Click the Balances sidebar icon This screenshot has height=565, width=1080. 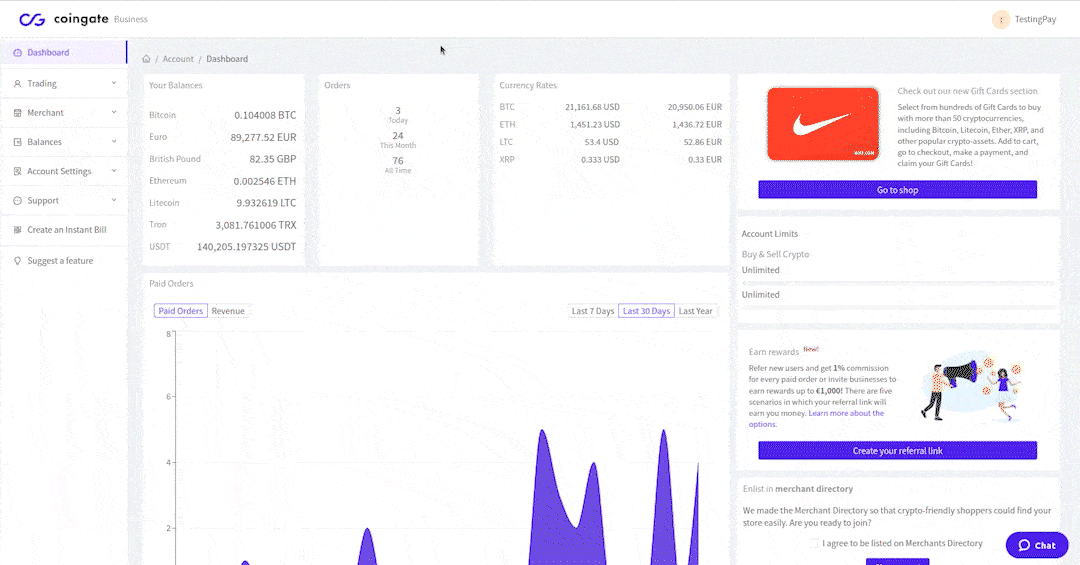click(18, 142)
